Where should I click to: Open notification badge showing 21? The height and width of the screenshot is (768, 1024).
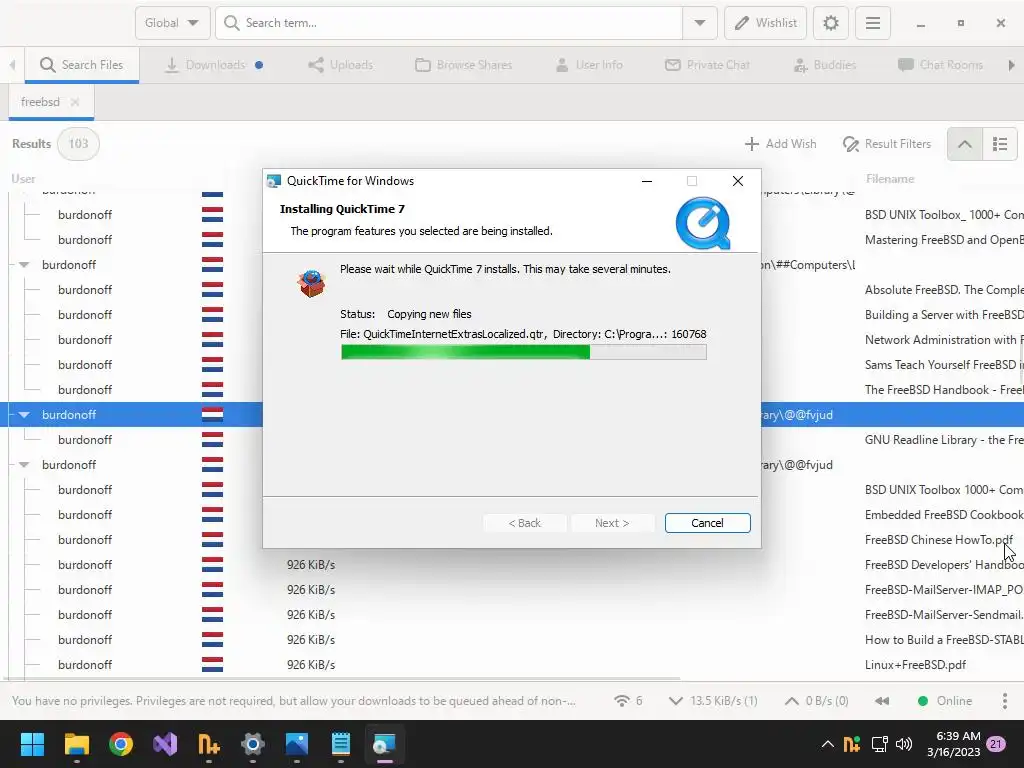pyautogui.click(x=996, y=744)
